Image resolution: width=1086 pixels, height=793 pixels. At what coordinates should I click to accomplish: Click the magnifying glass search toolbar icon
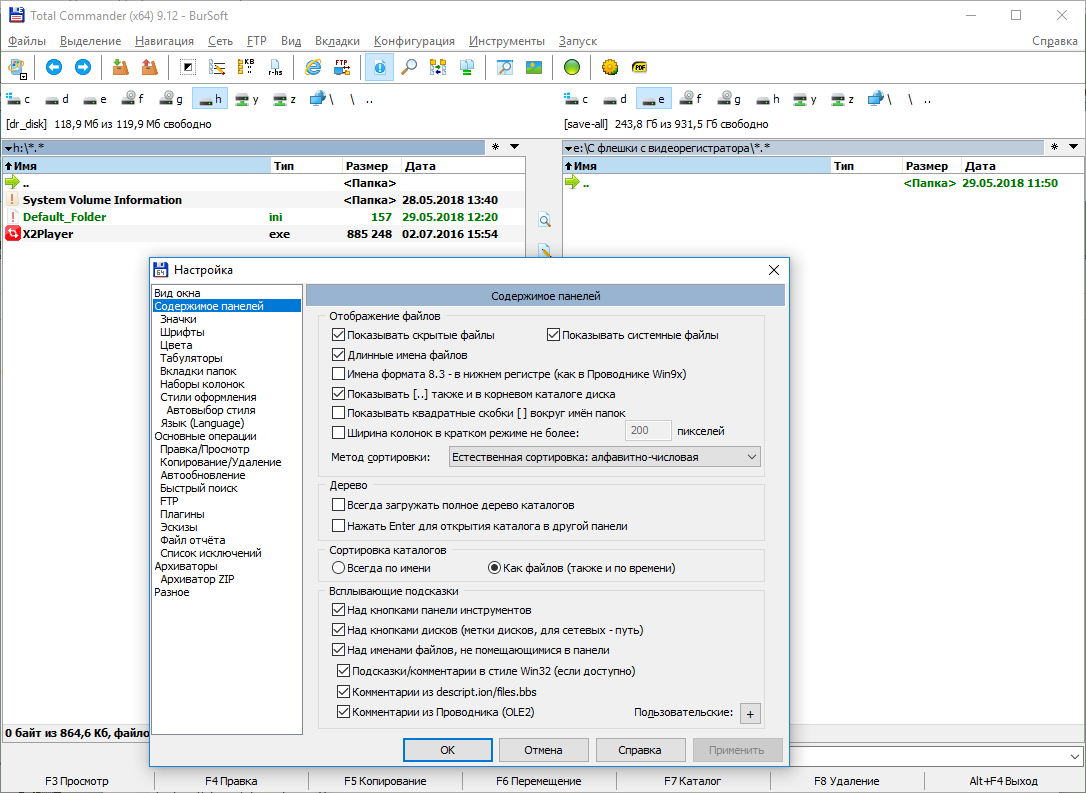(409, 67)
